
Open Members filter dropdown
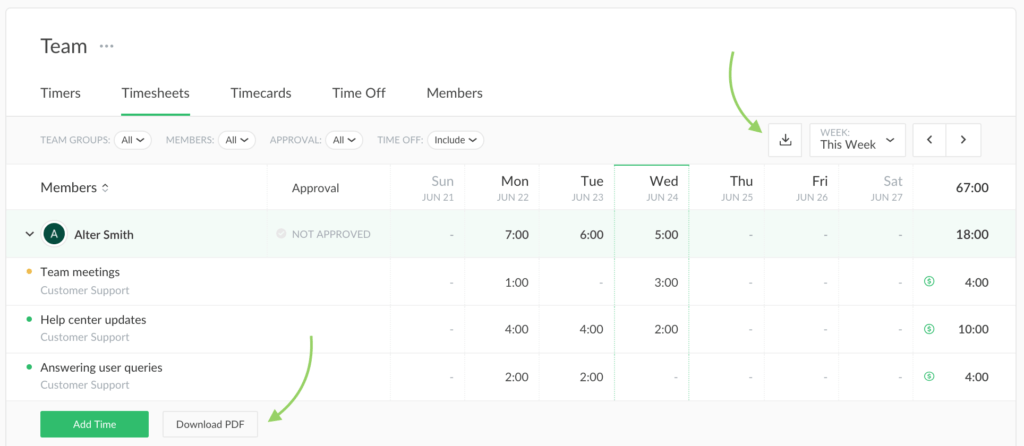(236, 140)
